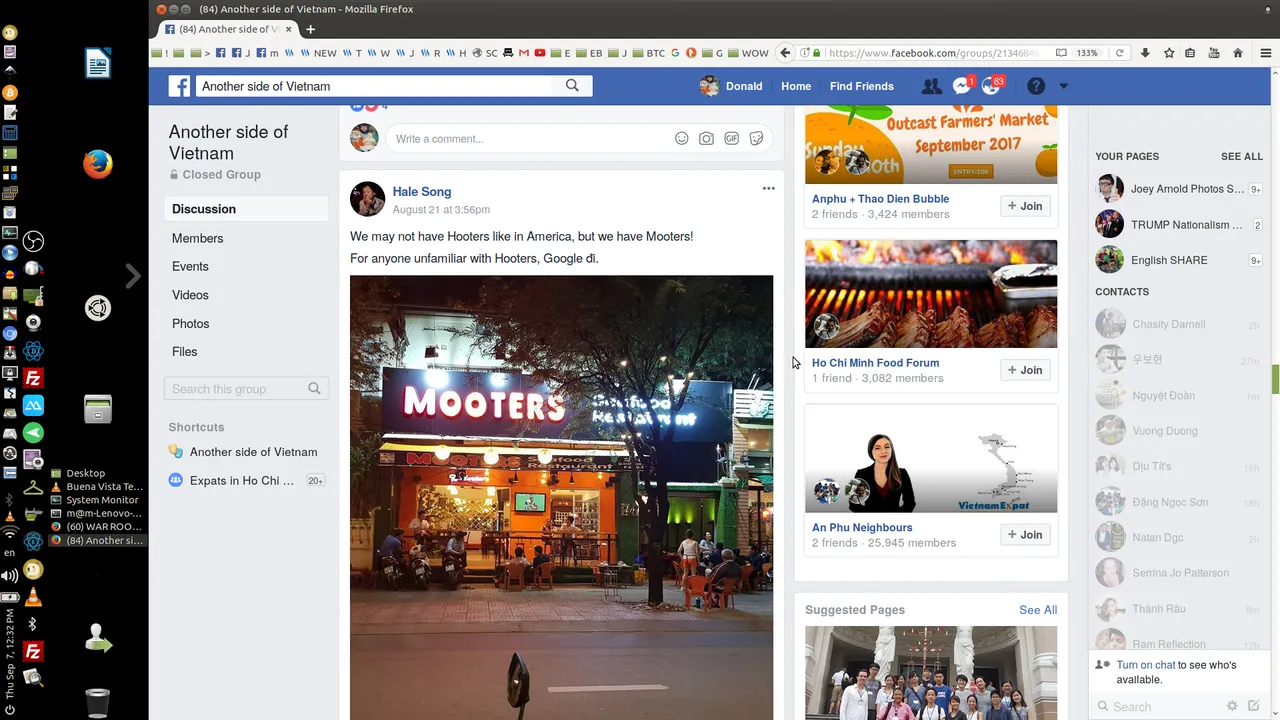The height and width of the screenshot is (720, 1280).
Task: Click the Mooters restaurant photo
Action: click(x=561, y=497)
